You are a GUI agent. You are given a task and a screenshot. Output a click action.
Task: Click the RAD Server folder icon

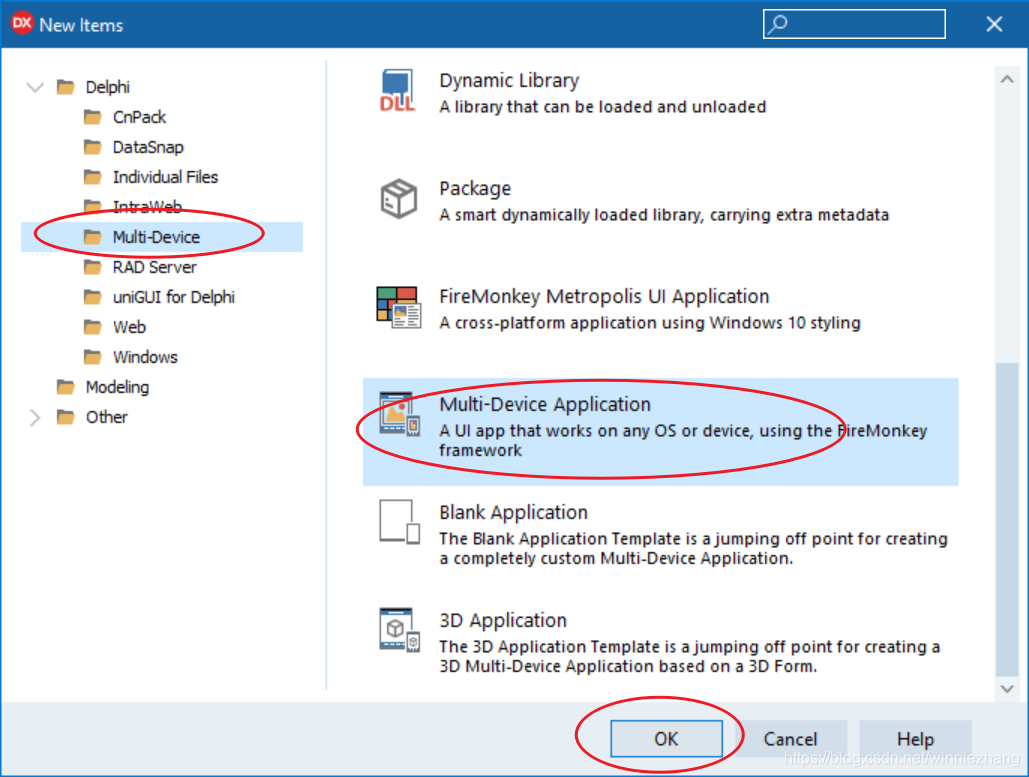pos(93,267)
